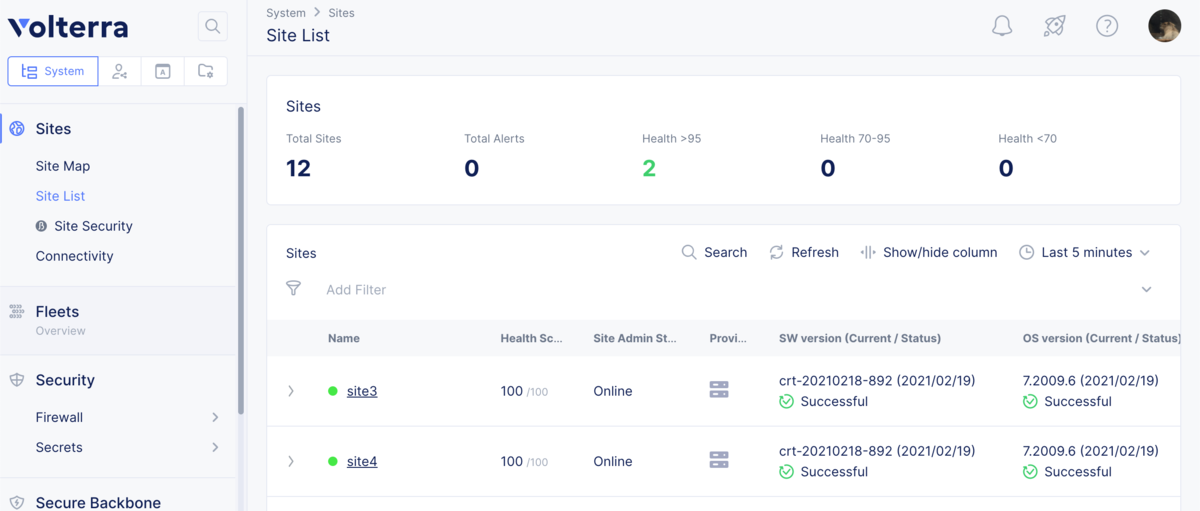Click the Refresh button
1200x511 pixels.
pos(804,252)
